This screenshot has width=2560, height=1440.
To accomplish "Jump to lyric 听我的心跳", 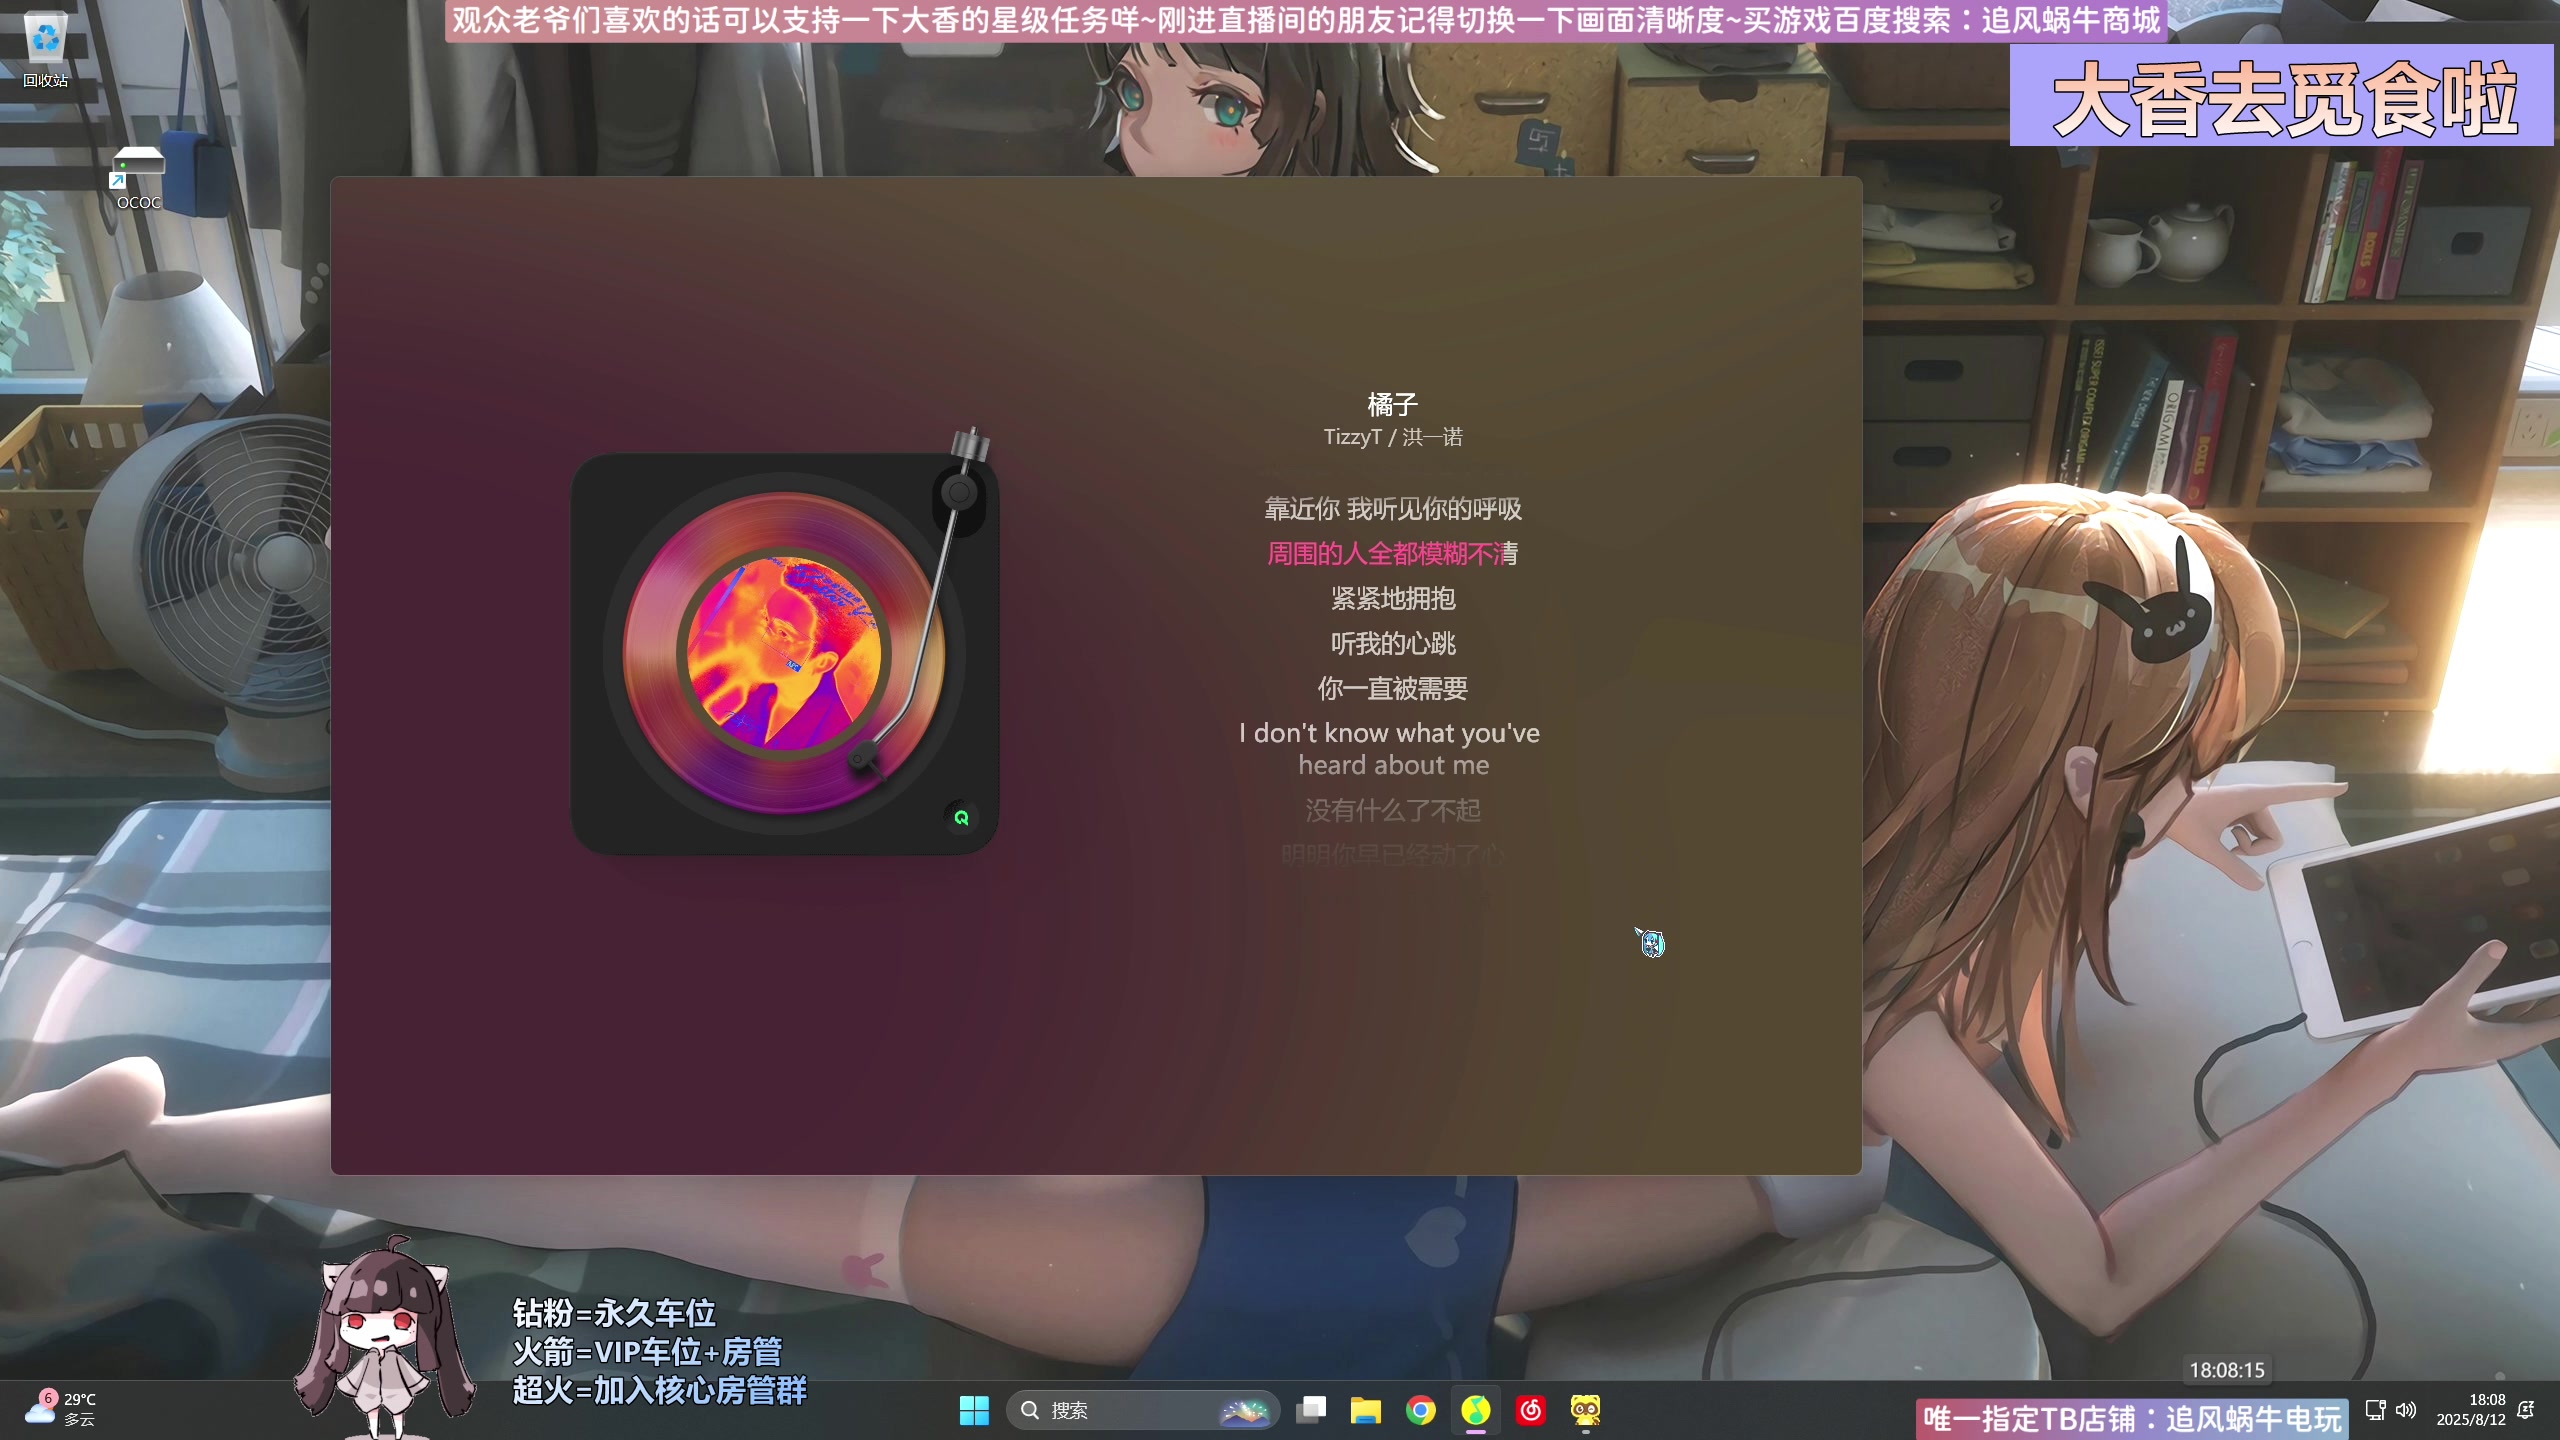I will point(1393,644).
